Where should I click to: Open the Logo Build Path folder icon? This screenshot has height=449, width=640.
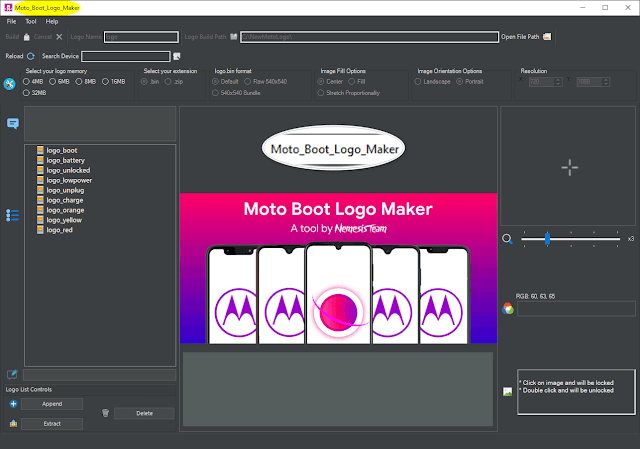(x=233, y=37)
